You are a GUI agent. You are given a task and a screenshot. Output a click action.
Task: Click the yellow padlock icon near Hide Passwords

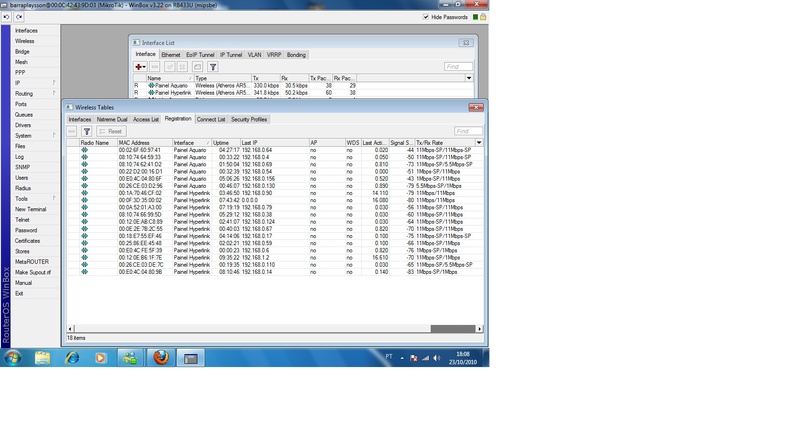pyautogui.click(x=483, y=17)
